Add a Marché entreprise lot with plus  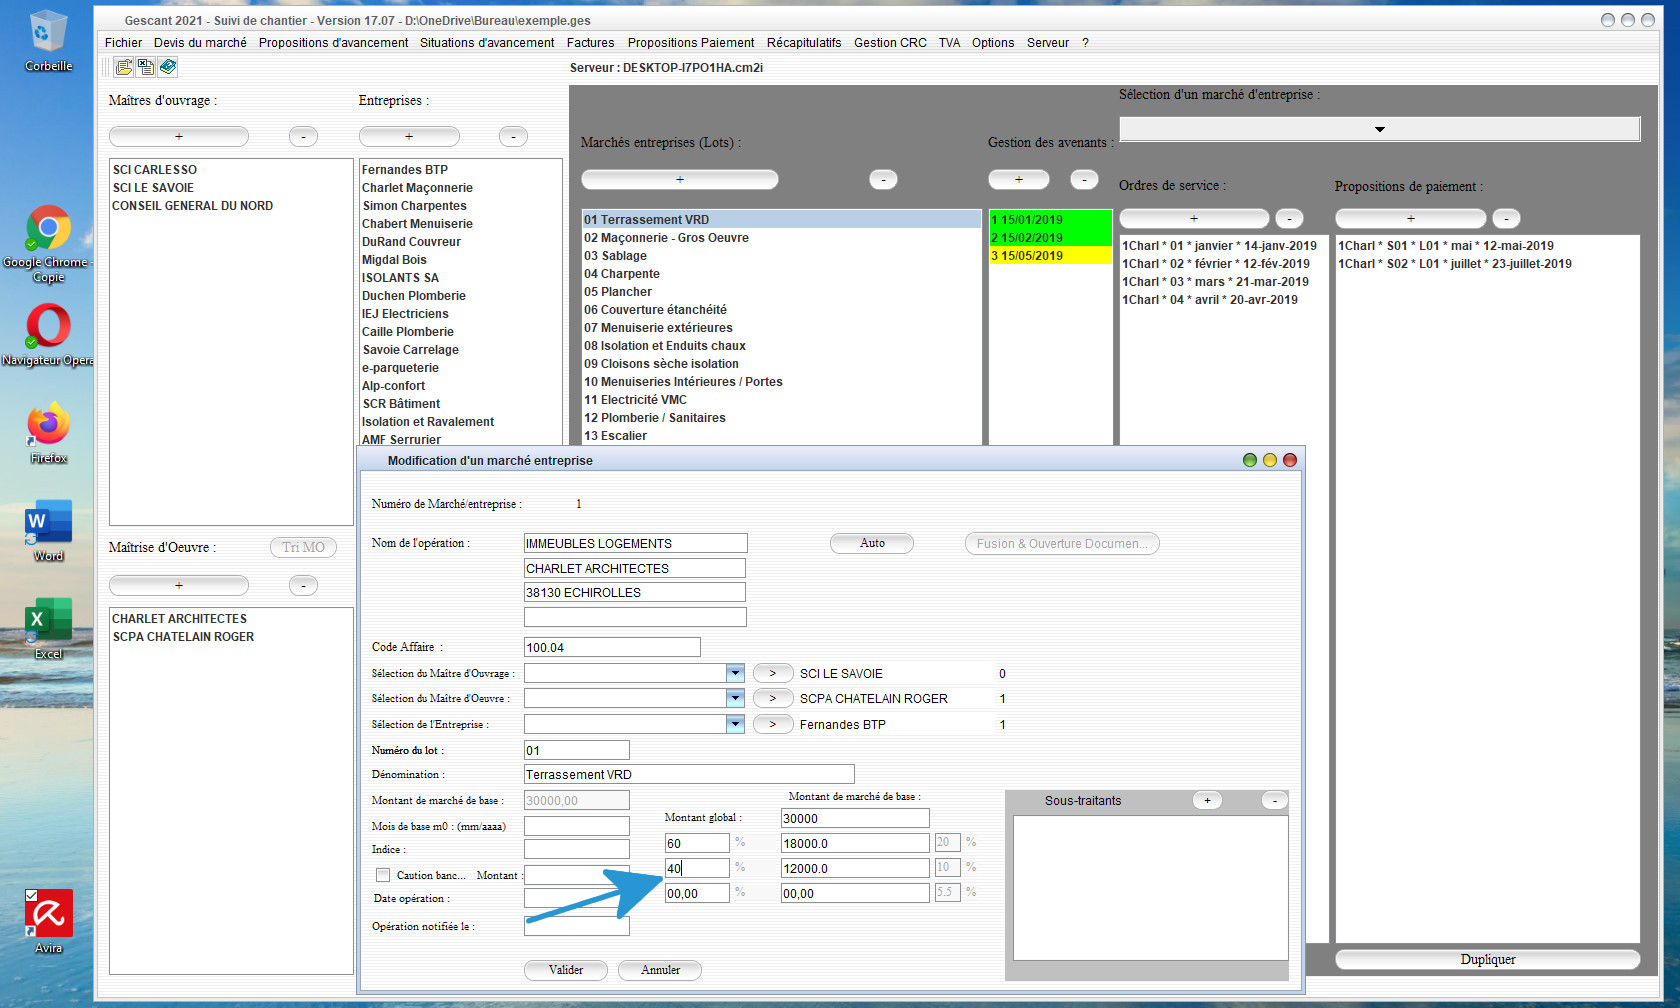680,179
